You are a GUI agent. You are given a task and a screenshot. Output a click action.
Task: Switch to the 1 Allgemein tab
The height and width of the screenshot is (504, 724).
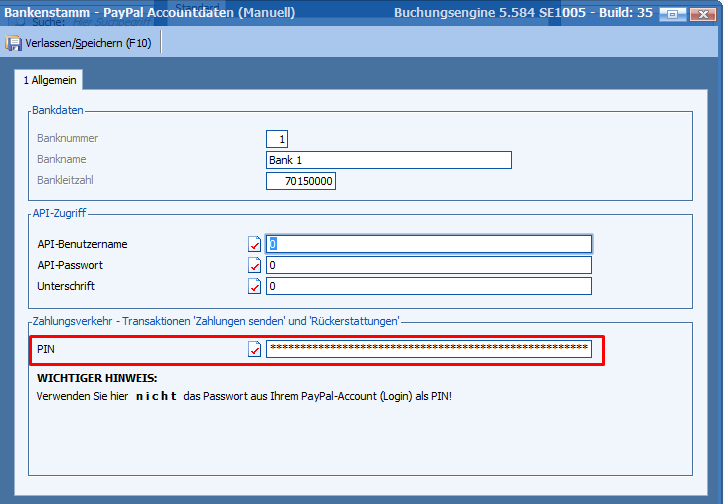pos(47,80)
